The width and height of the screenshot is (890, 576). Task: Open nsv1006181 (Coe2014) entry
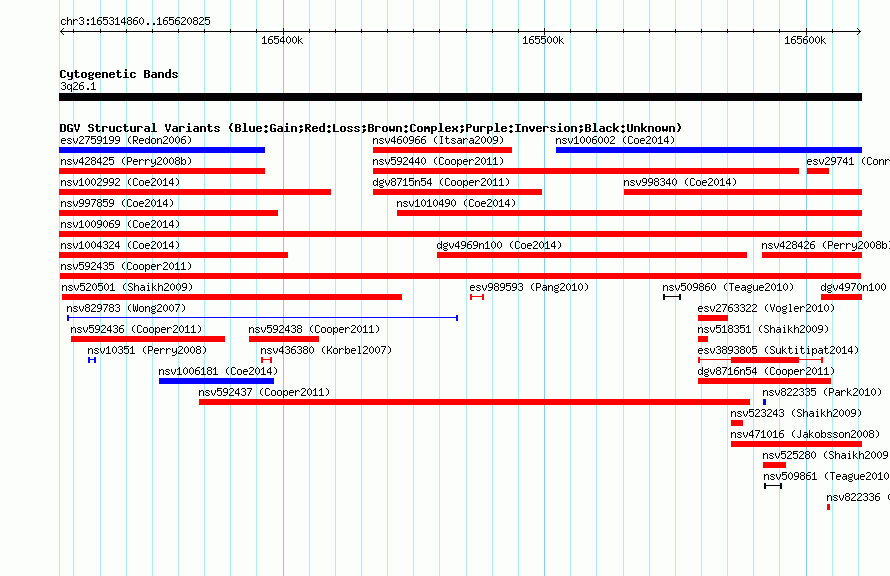218,371
